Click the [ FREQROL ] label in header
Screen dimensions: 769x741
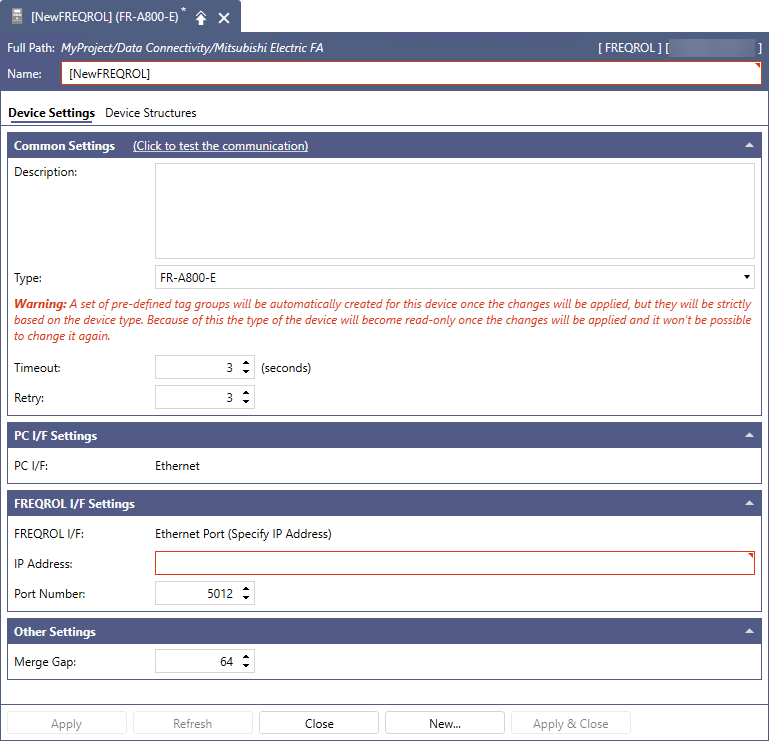coord(630,48)
